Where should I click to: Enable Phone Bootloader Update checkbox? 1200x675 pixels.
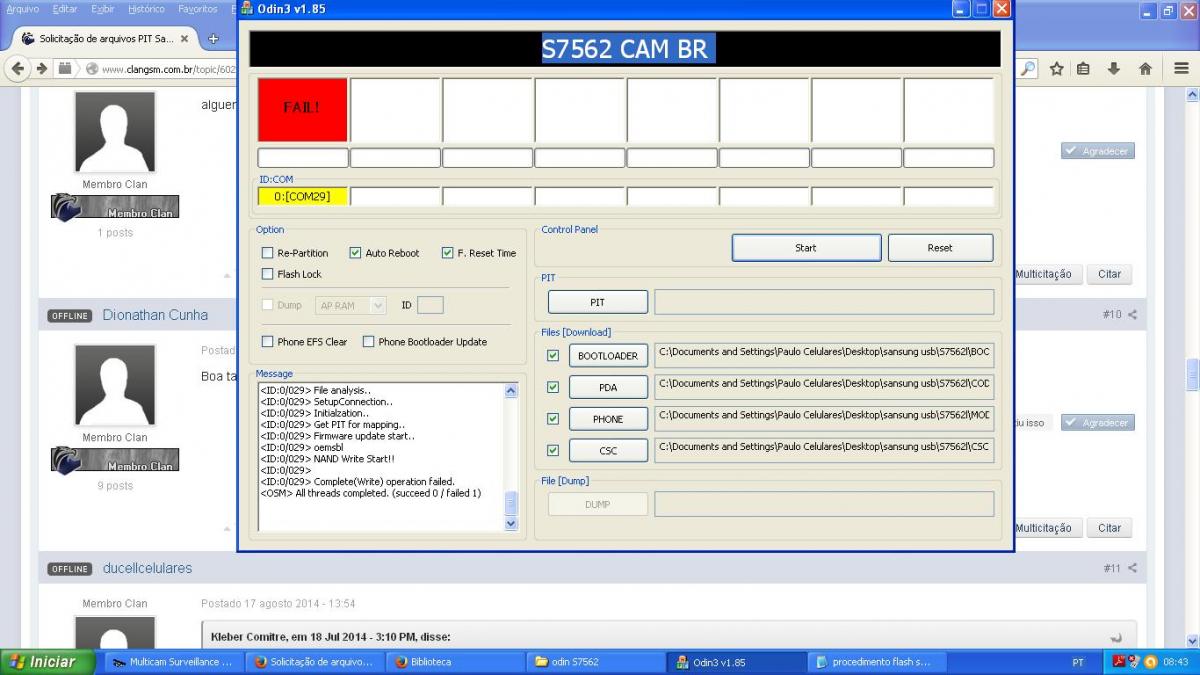(368, 342)
